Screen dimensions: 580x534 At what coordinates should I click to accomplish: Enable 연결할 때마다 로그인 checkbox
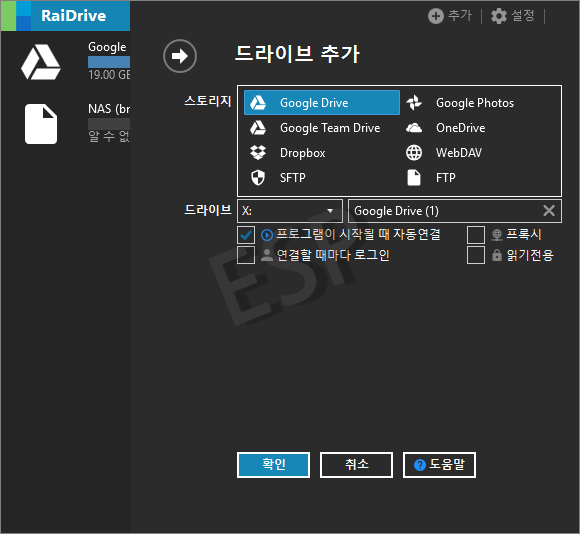coord(246,255)
